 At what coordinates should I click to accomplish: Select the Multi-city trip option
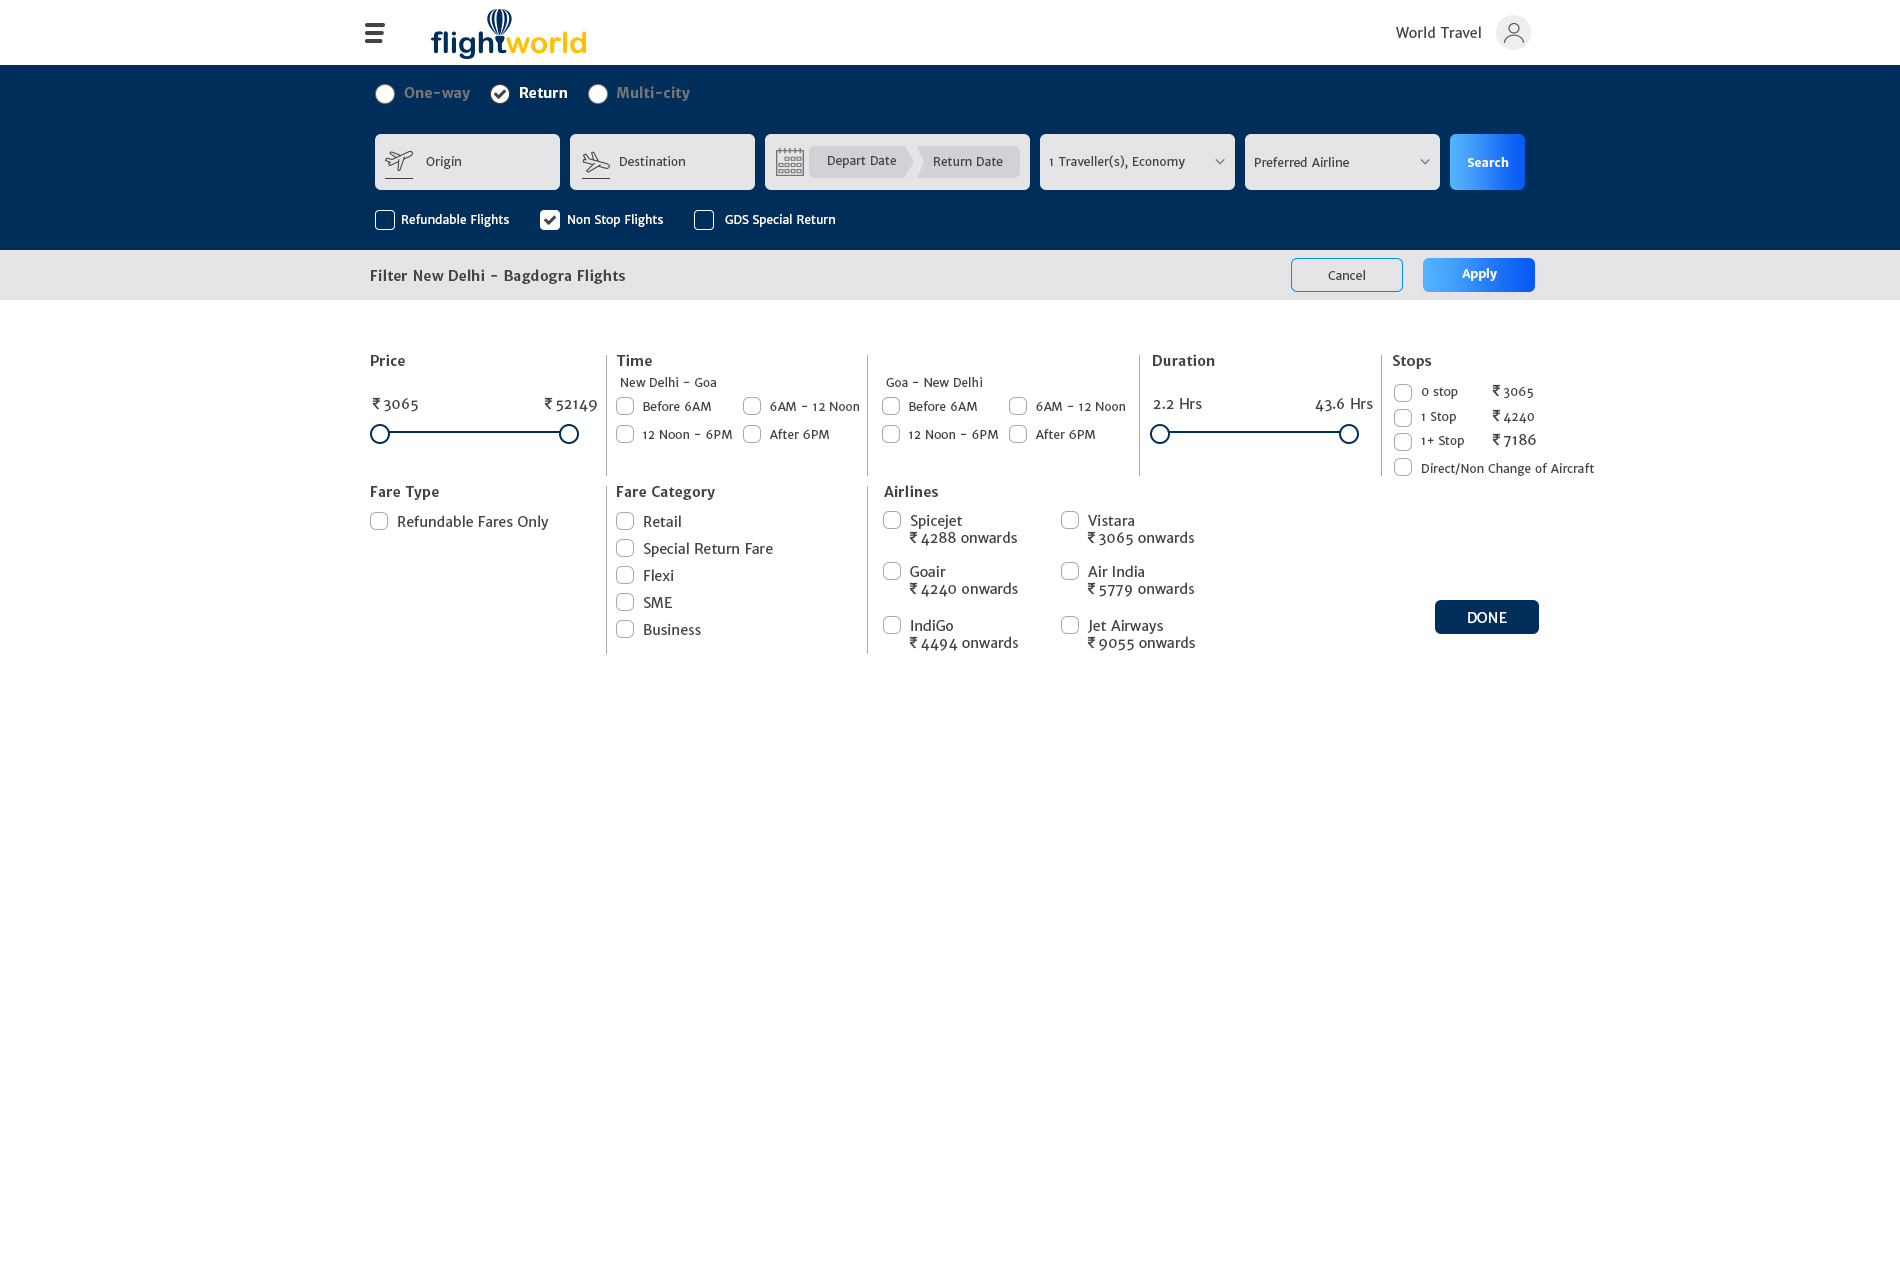pos(598,94)
